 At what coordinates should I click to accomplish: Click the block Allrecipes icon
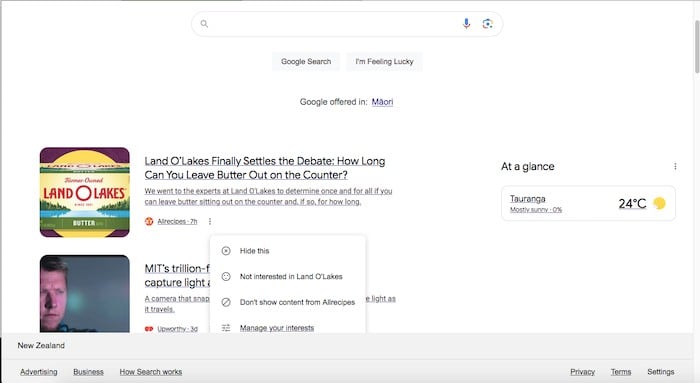point(226,302)
